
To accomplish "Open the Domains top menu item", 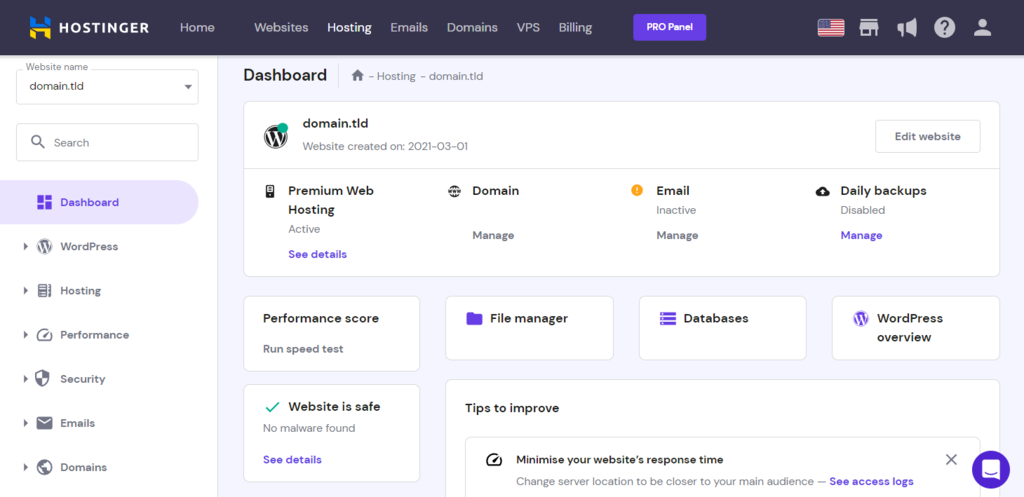I will point(472,27).
